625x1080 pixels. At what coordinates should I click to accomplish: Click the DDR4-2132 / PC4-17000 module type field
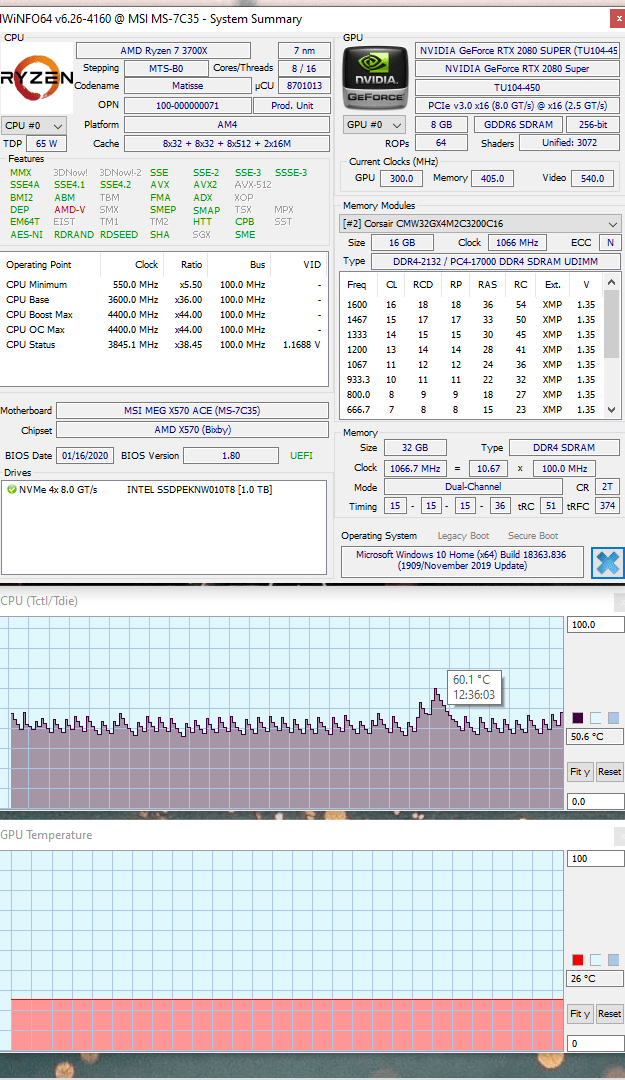[x=495, y=262]
